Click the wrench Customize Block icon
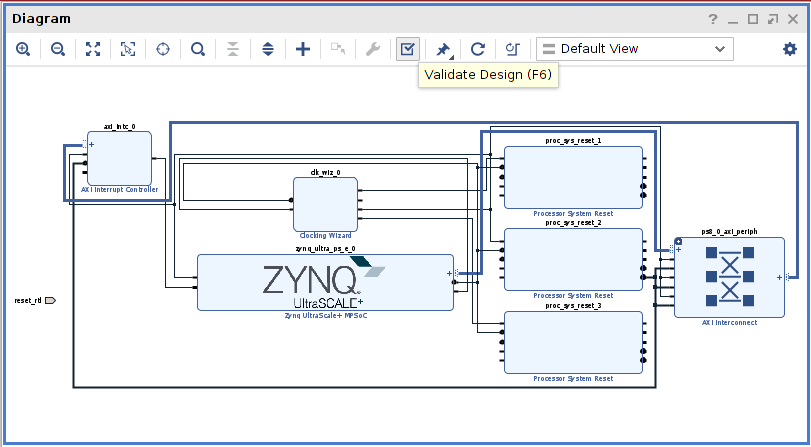811x447 pixels. tap(373, 49)
